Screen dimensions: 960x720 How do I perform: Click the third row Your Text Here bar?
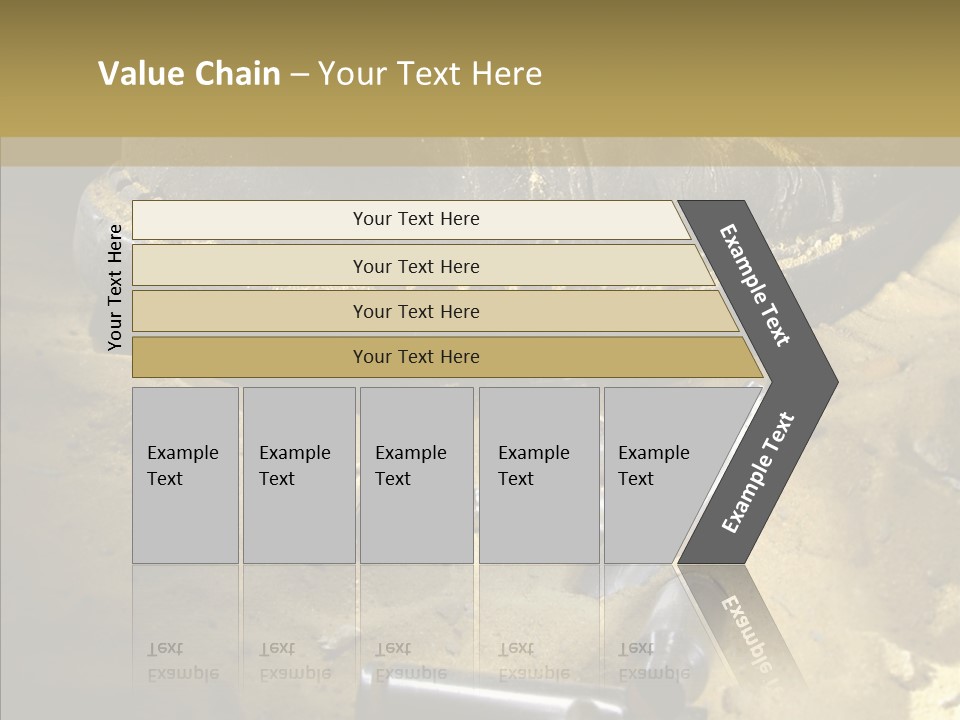[x=415, y=311]
